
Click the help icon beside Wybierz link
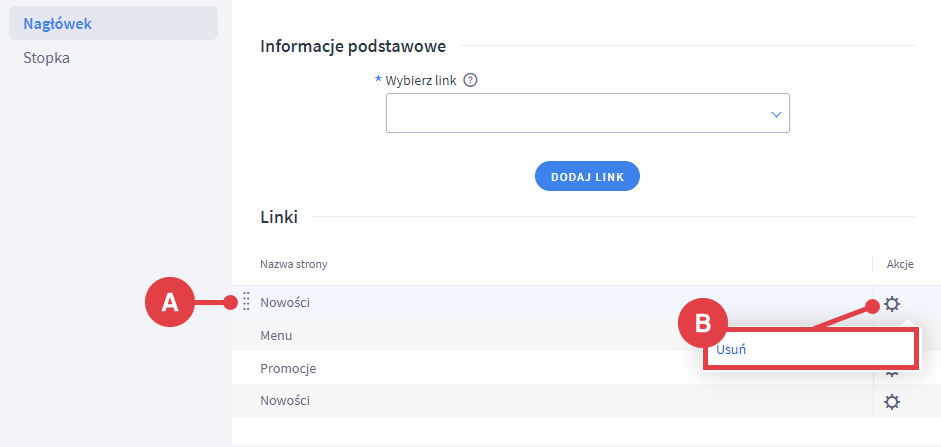tap(471, 81)
